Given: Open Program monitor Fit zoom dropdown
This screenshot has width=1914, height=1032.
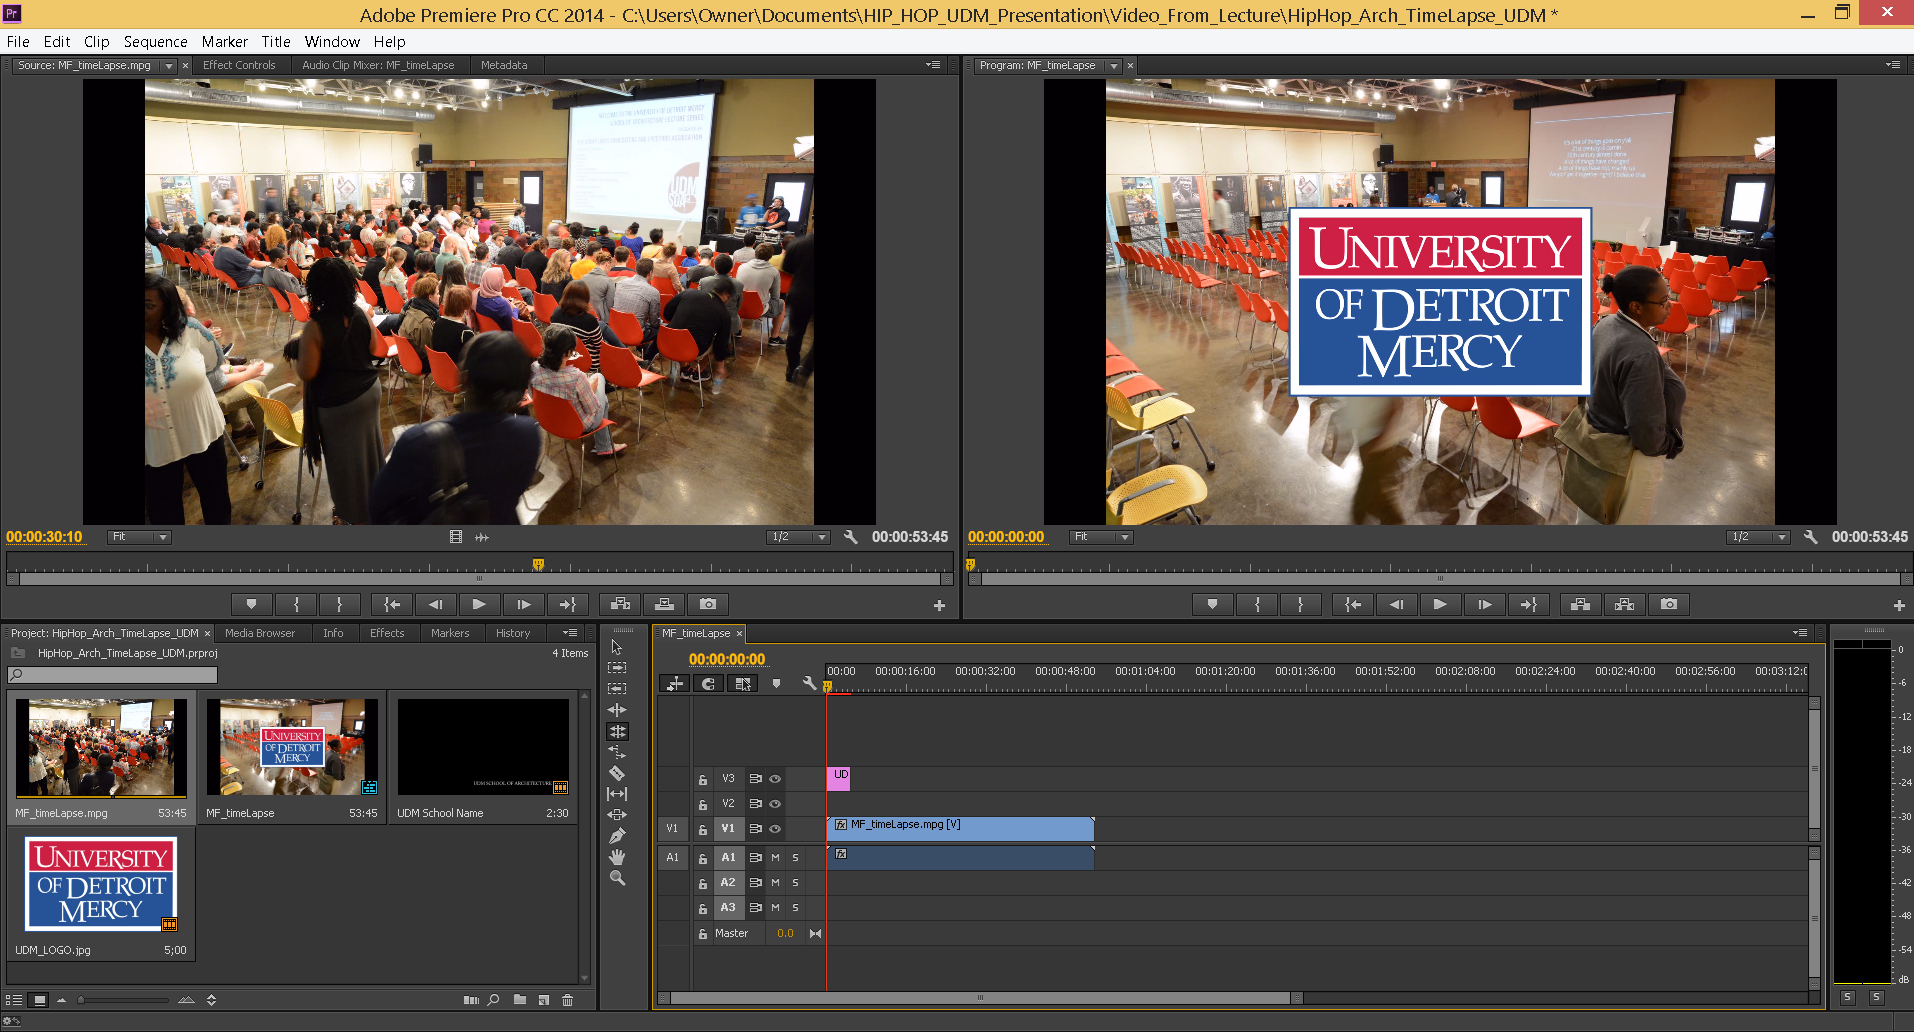Looking at the screenshot, I should coord(1100,537).
